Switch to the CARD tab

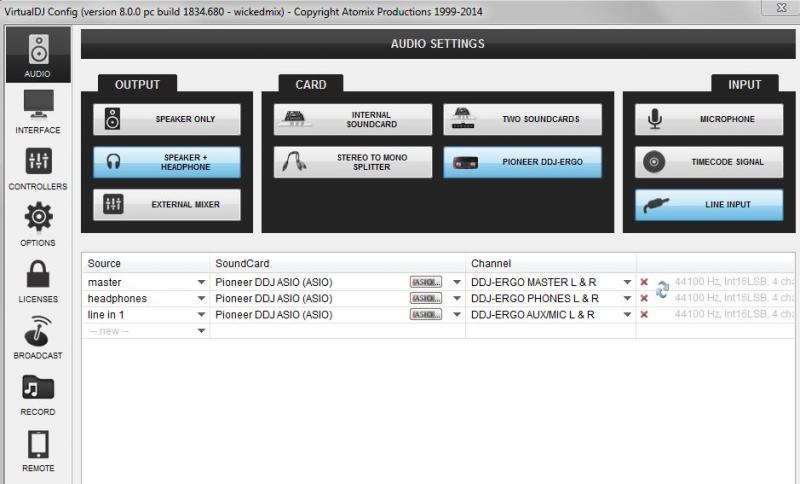[x=311, y=84]
